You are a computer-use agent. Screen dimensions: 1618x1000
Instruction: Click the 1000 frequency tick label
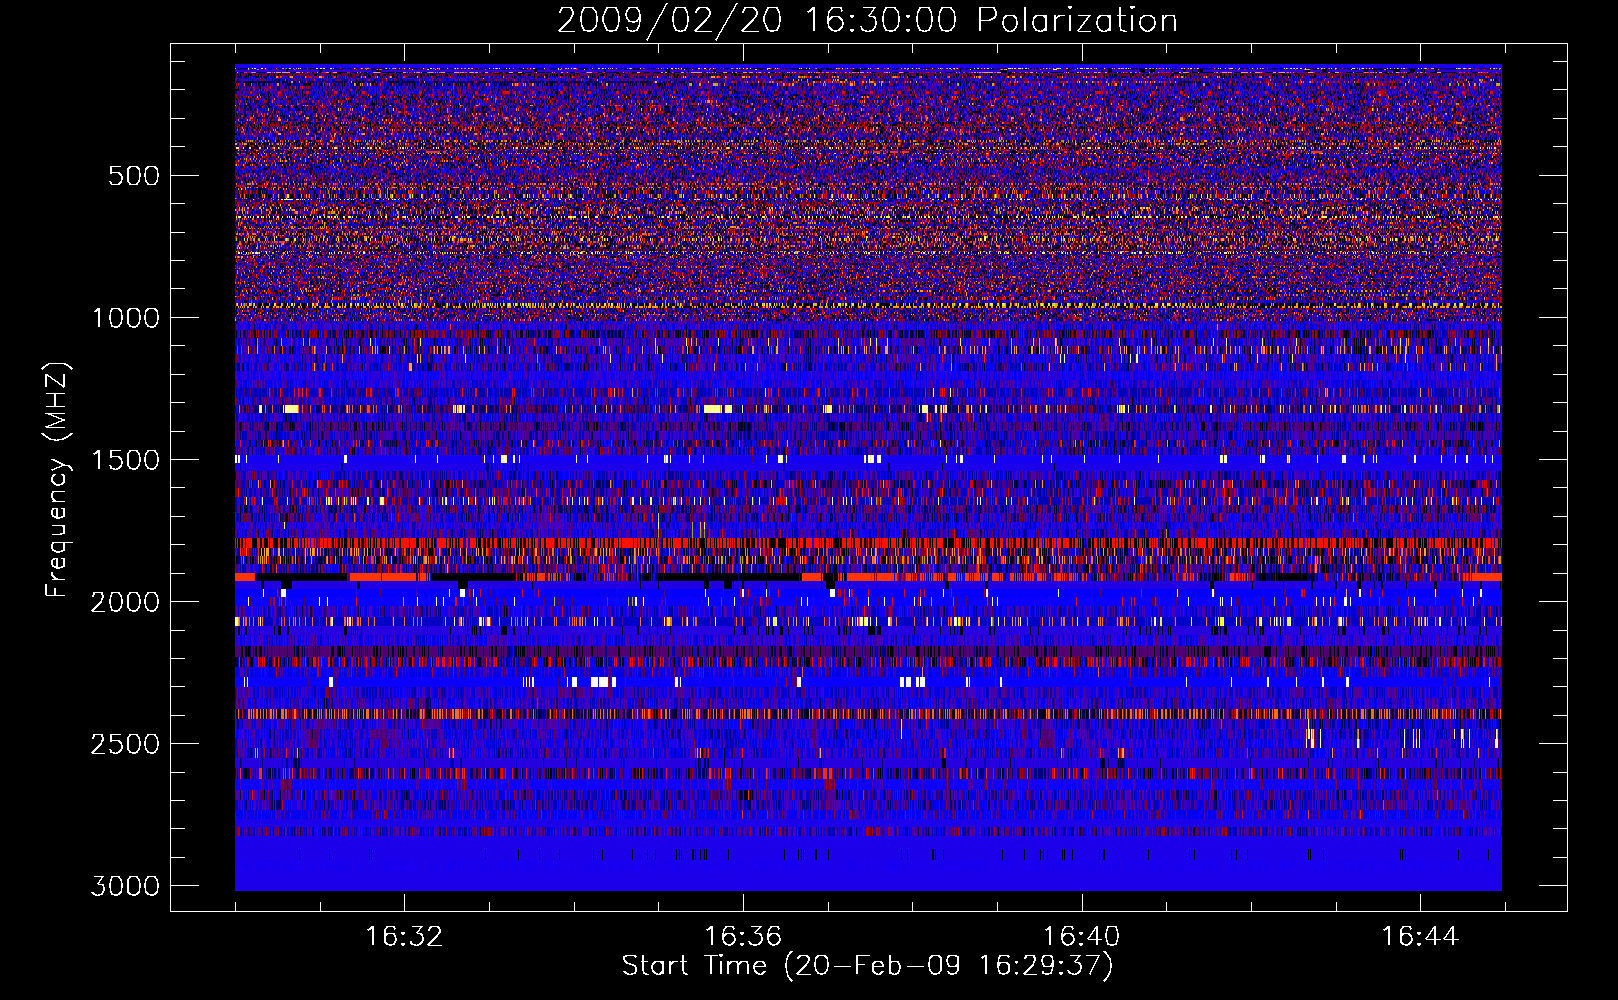[125, 318]
